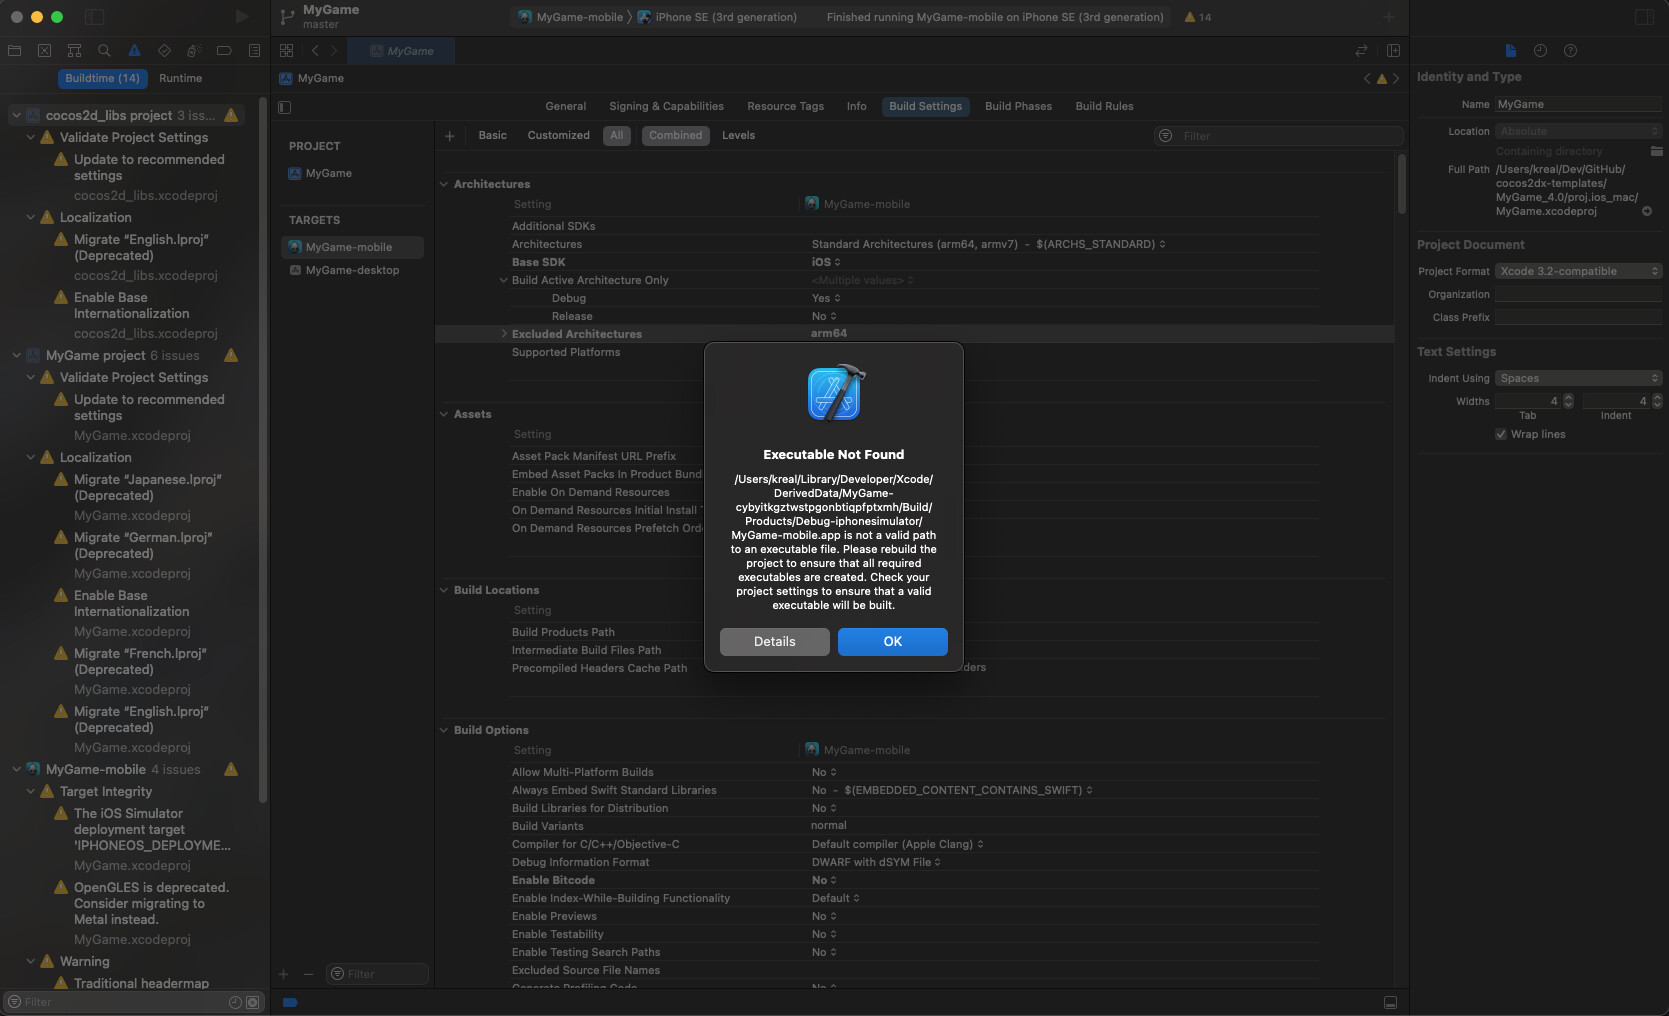Toggle the debug area icon at bottom right
1669x1016 pixels.
(x=1390, y=1002)
